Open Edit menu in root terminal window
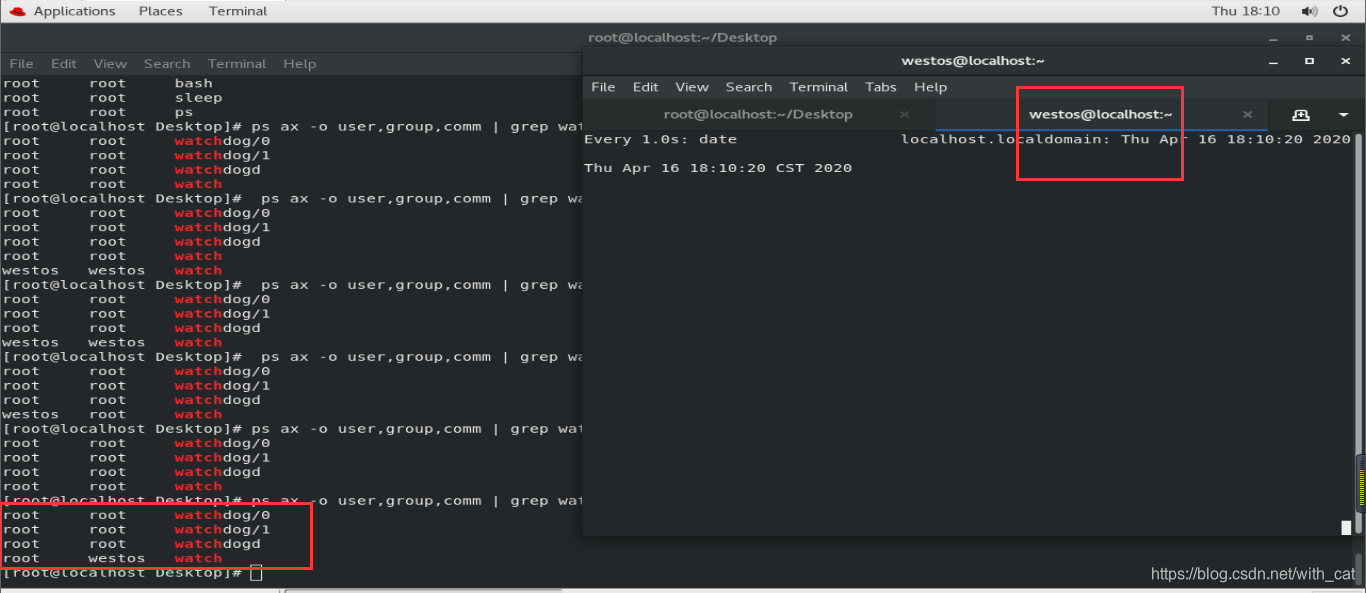The width and height of the screenshot is (1366, 593). pyautogui.click(x=64, y=63)
